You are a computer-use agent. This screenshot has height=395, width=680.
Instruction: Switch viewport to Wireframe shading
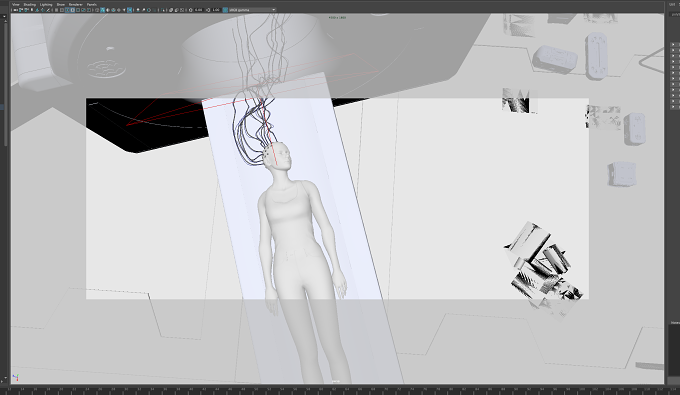(x=97, y=10)
